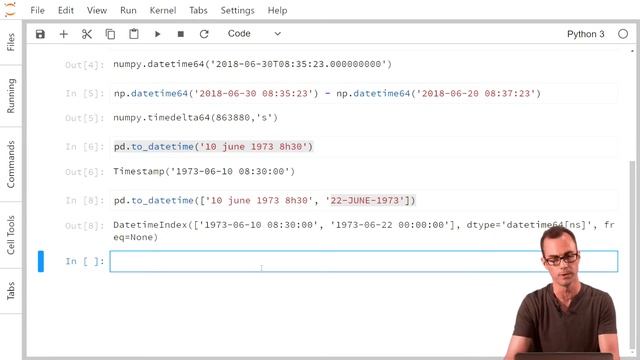
Task: Click the output numpy.timedelta64(863880,'s')
Action: tap(196, 118)
